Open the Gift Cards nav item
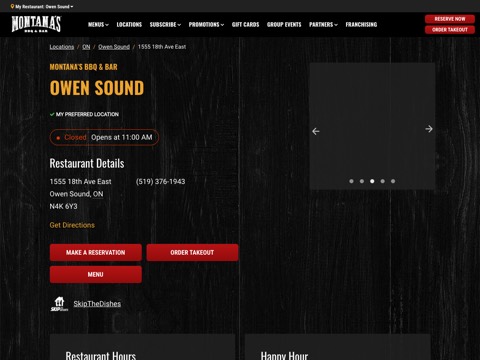Image resolution: width=480 pixels, height=360 pixels. click(245, 24)
